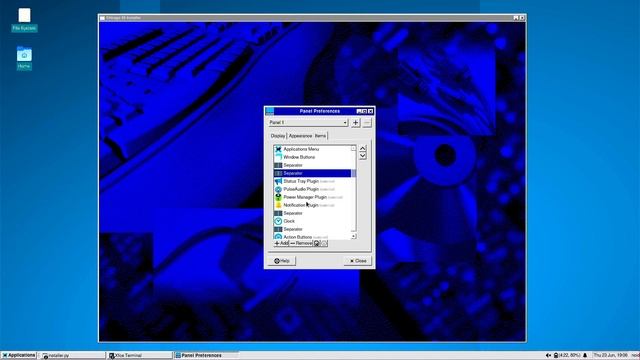Open the Panel 1 dropdown selector
Image resolution: width=640 pixels, height=360 pixels.
[x=308, y=122]
